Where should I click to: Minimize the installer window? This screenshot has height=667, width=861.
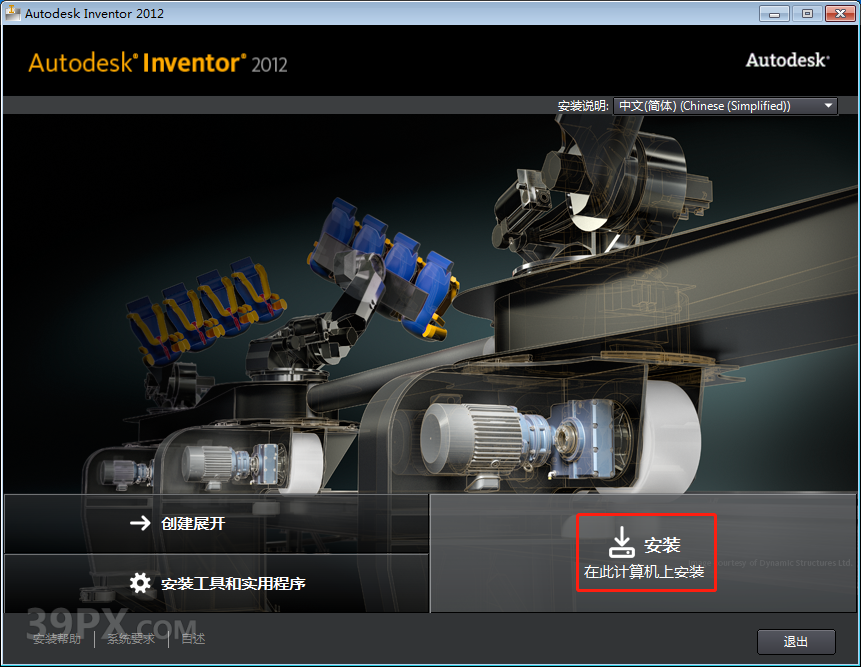(773, 13)
